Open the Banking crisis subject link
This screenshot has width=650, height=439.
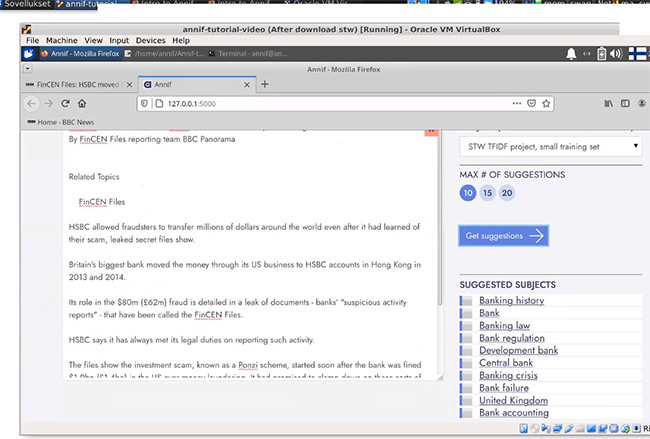[508, 375]
